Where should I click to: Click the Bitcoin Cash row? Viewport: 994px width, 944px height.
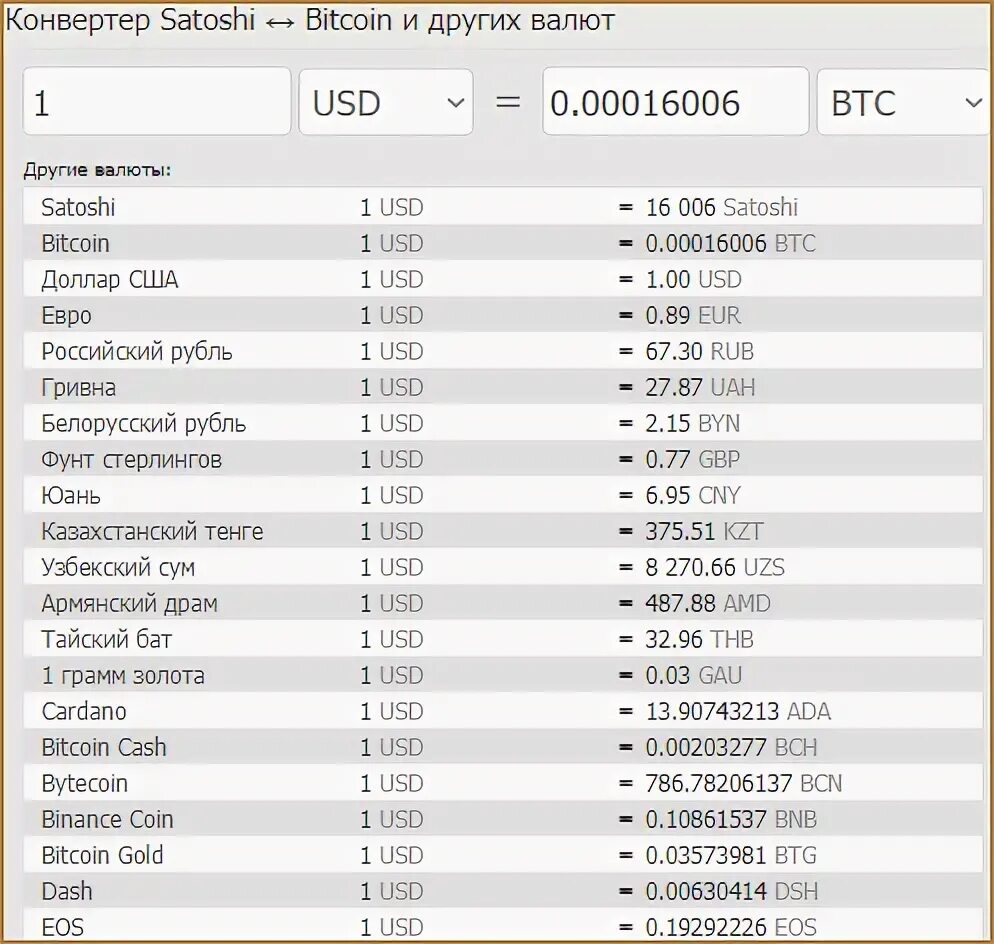pos(503,747)
